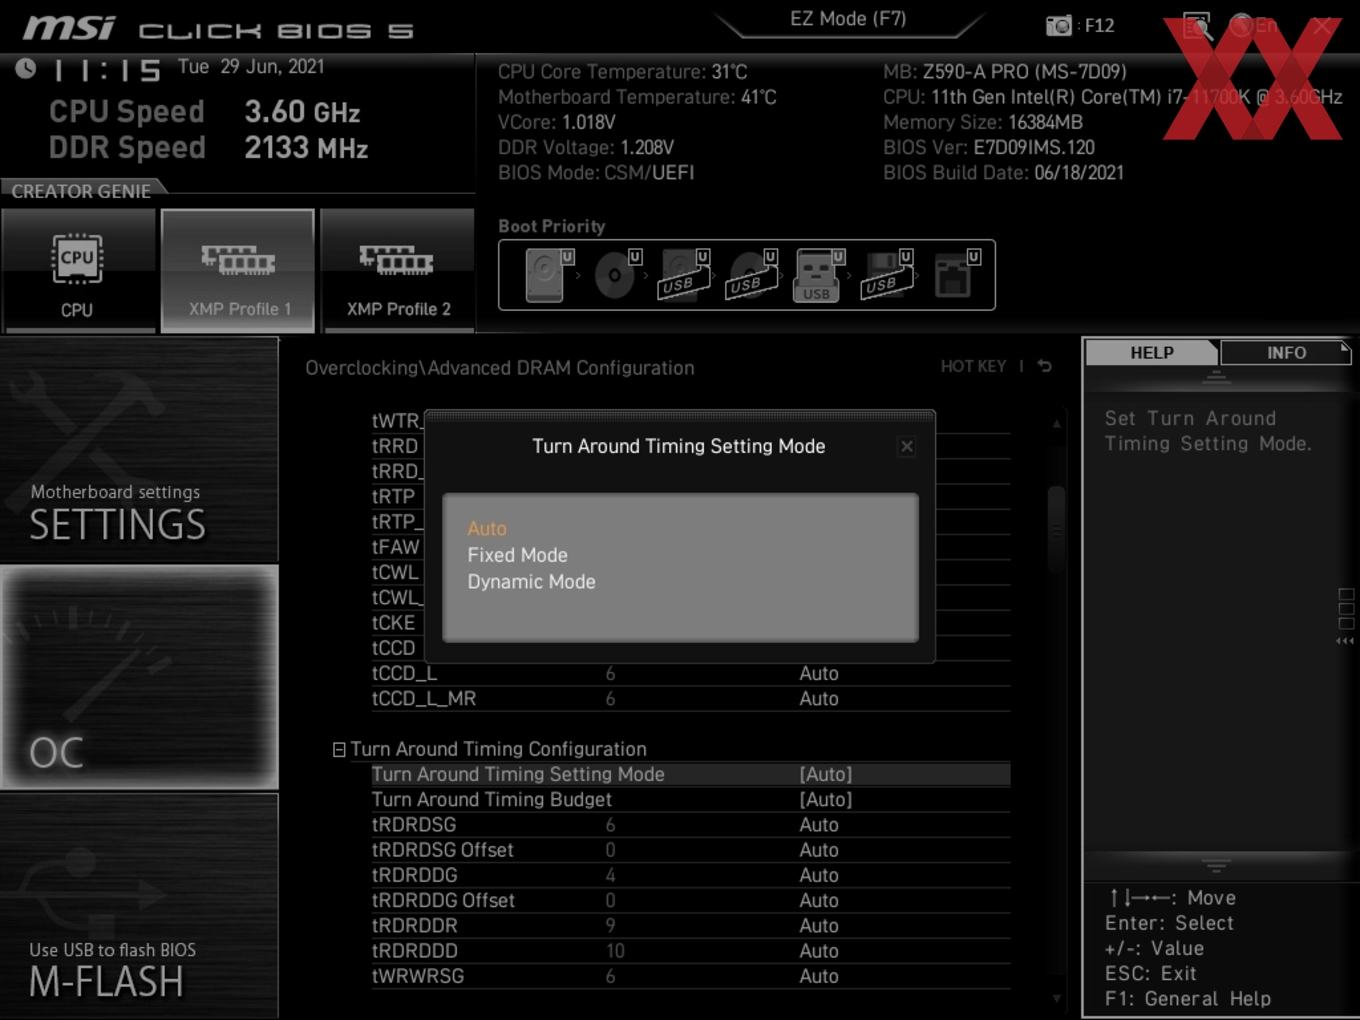
Task: Edit the tCCD_L_MR Auto value field
Action: [818, 698]
